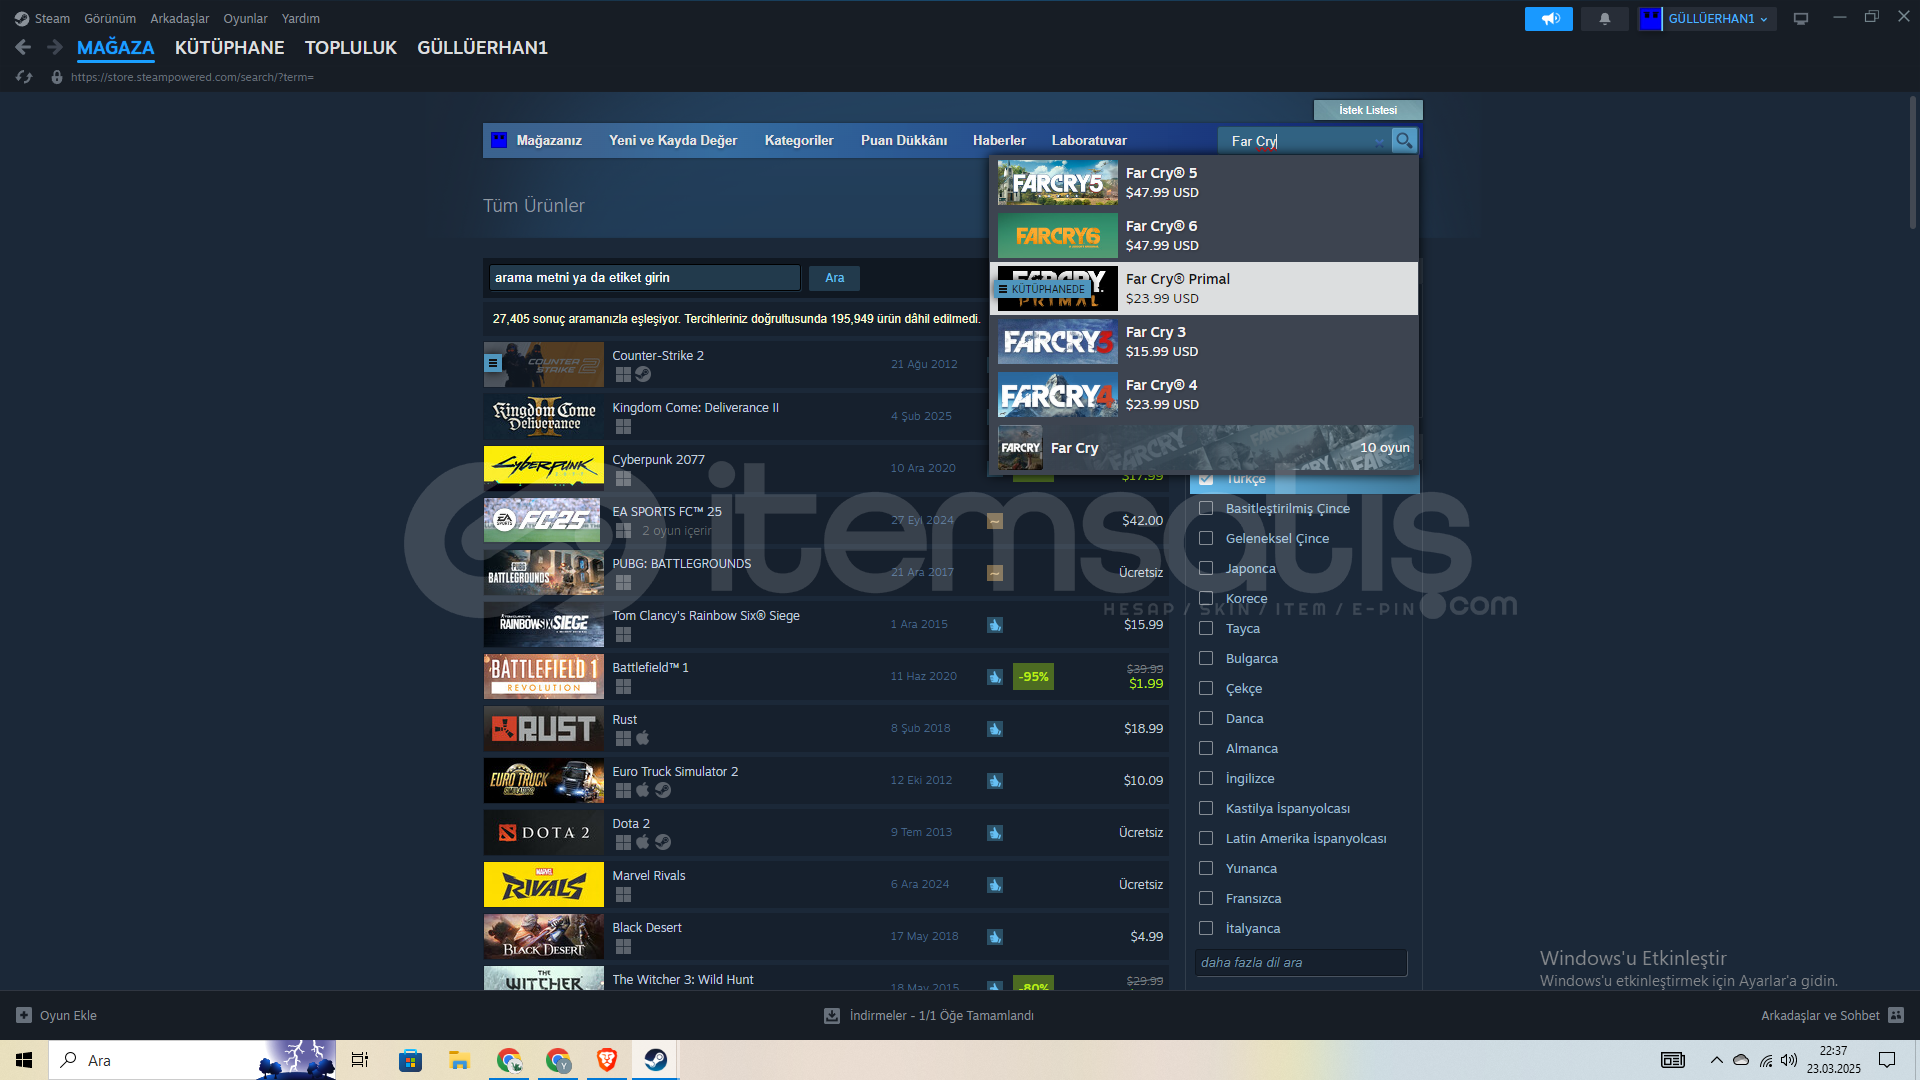Check the Almanca language filter
The width and height of the screenshot is (1920, 1080).
coord(1206,748)
